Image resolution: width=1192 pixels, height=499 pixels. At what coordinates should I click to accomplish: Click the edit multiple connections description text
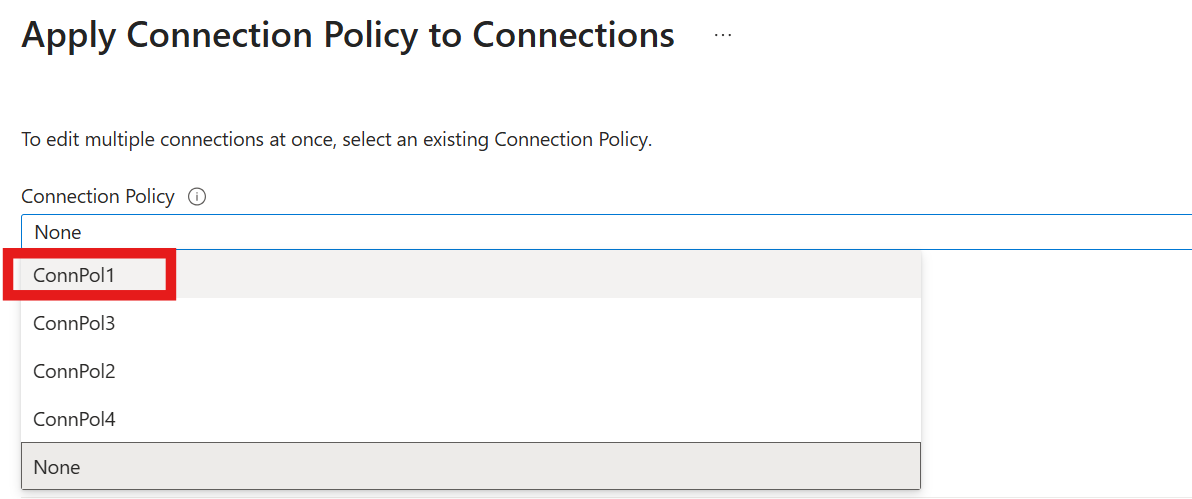337,141
